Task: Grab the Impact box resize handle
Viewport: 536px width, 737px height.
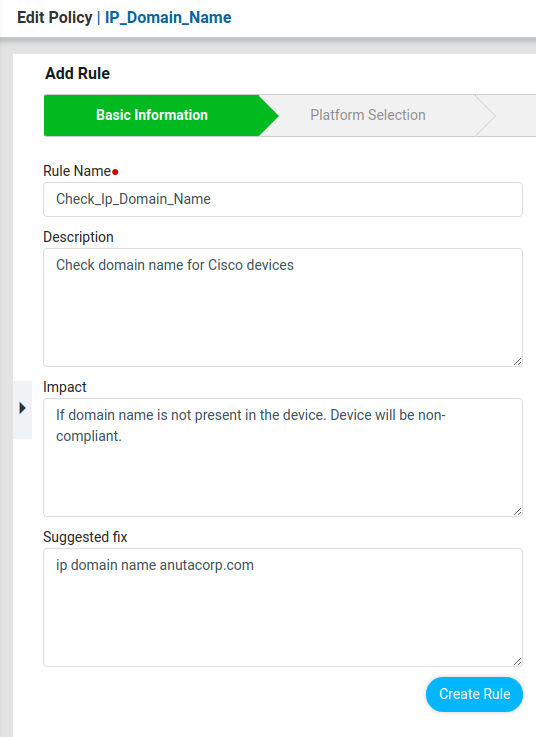Action: pos(517,511)
